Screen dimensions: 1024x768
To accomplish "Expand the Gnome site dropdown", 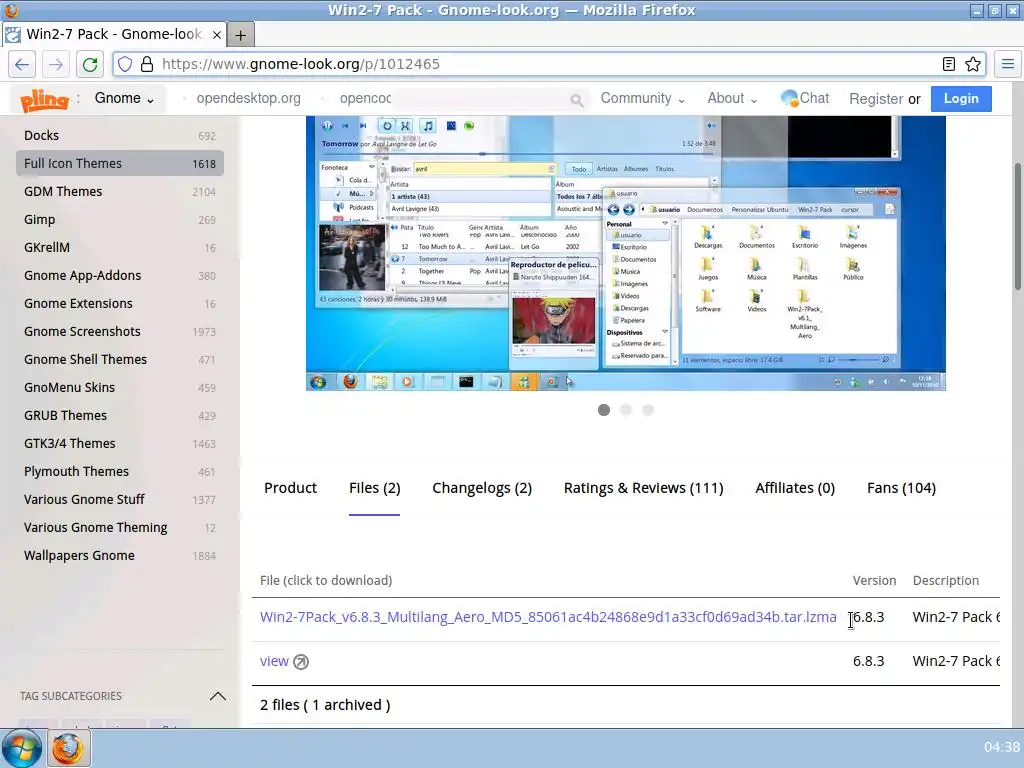I will pyautogui.click(x=124, y=99).
